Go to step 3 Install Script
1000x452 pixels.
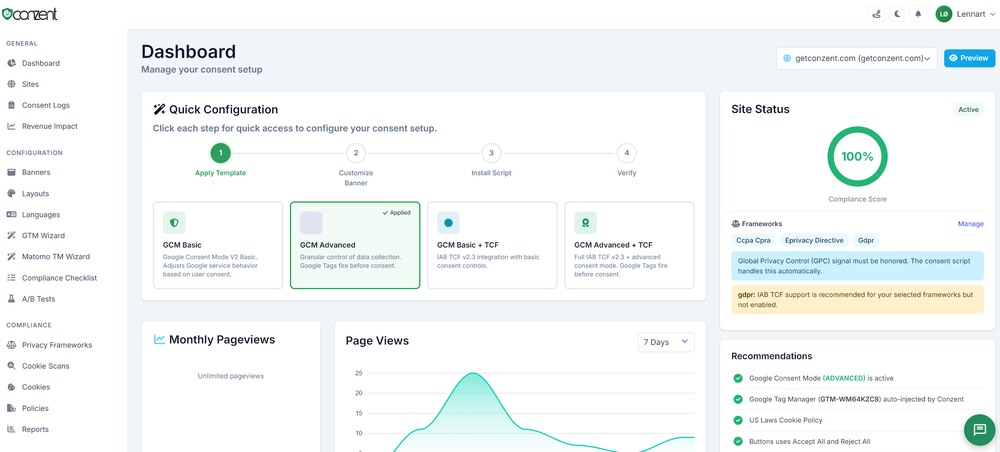[x=491, y=153]
